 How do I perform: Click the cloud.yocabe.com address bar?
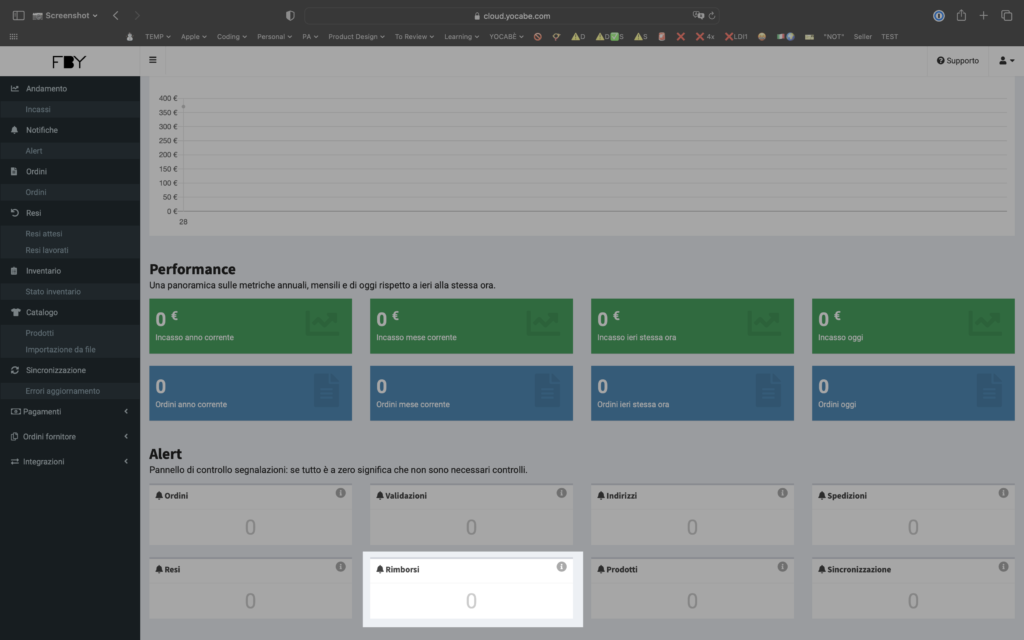tap(512, 16)
